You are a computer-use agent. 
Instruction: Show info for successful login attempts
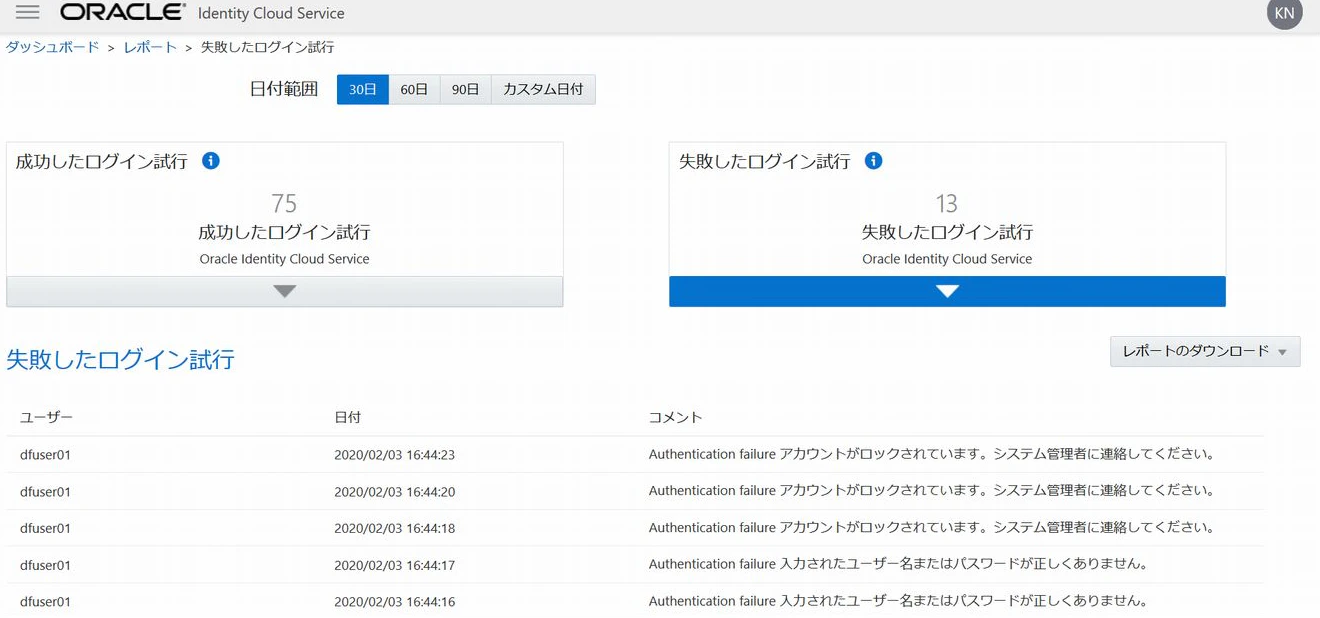click(x=210, y=161)
